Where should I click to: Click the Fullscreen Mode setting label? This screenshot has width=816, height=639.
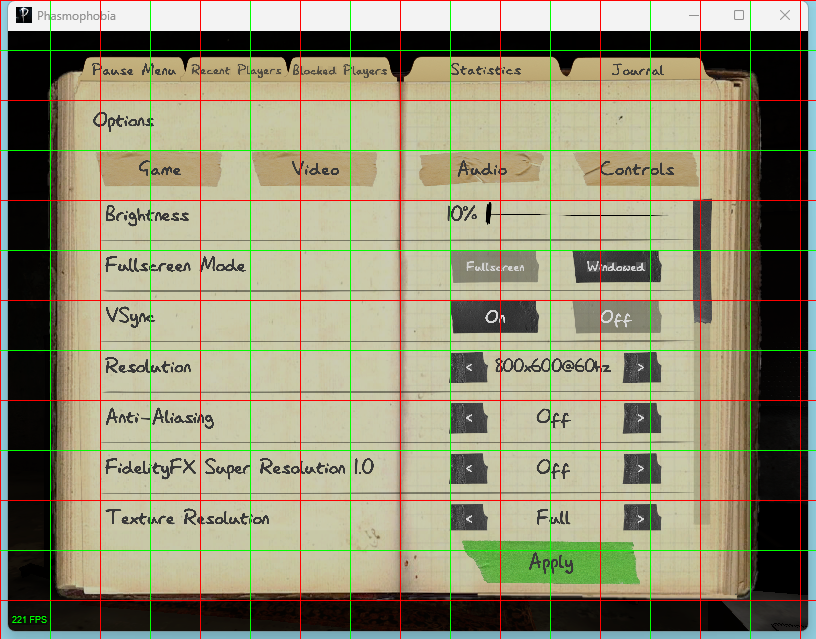pyautogui.click(x=175, y=265)
